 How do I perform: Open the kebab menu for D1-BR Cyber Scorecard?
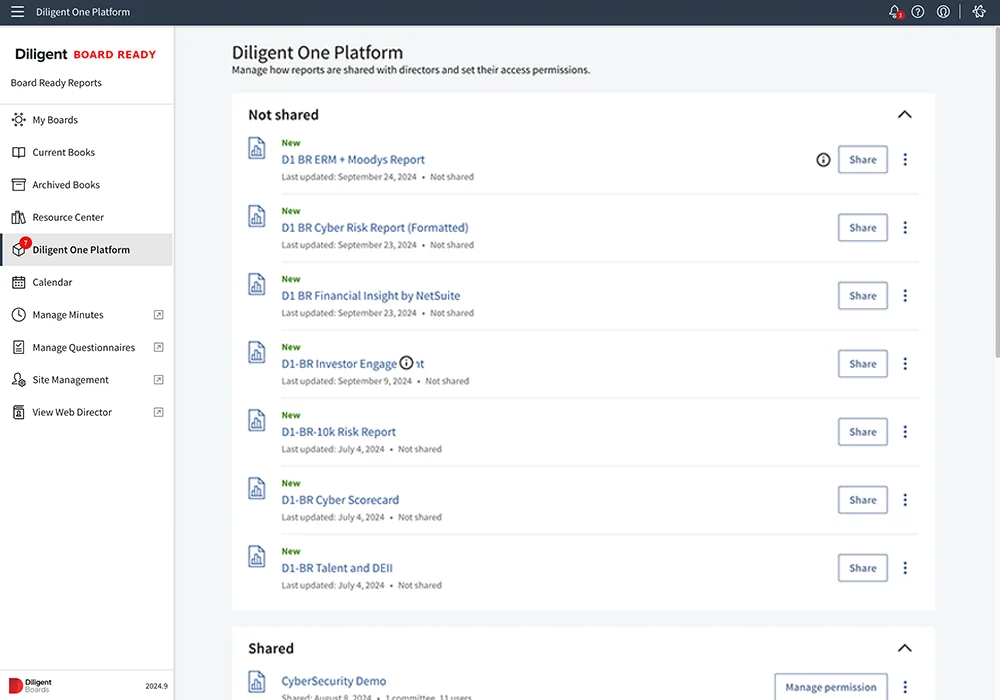(x=905, y=499)
